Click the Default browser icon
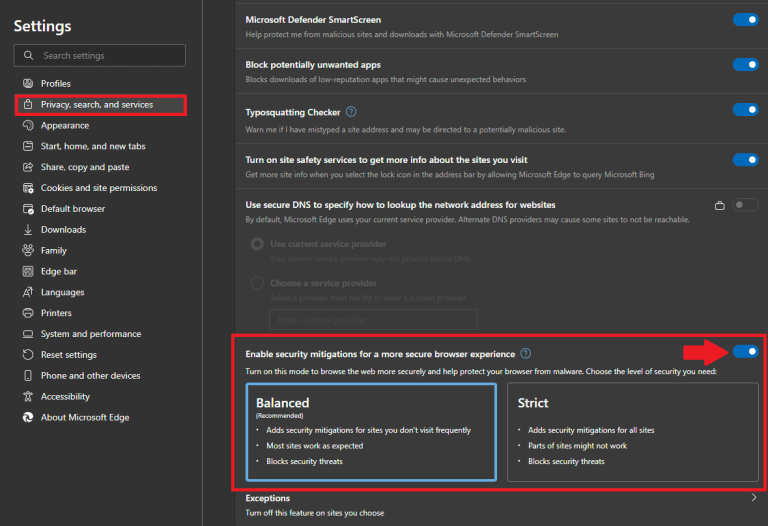The image size is (768, 526). [x=28, y=209]
